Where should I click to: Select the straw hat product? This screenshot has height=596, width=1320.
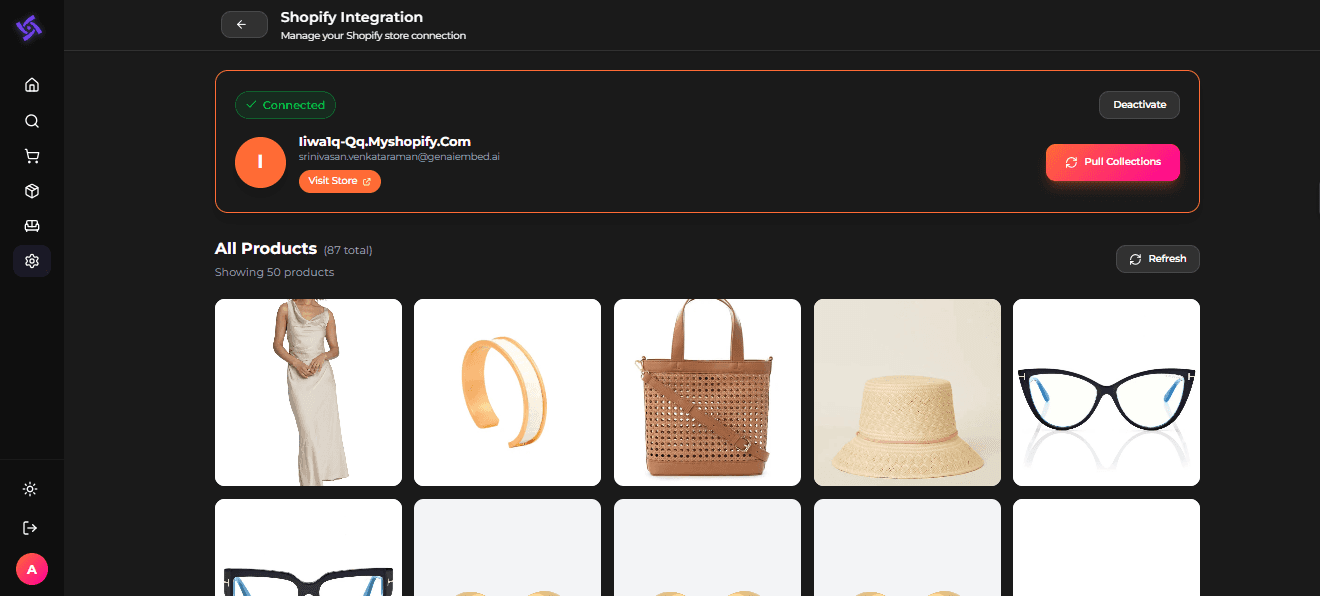click(x=906, y=392)
